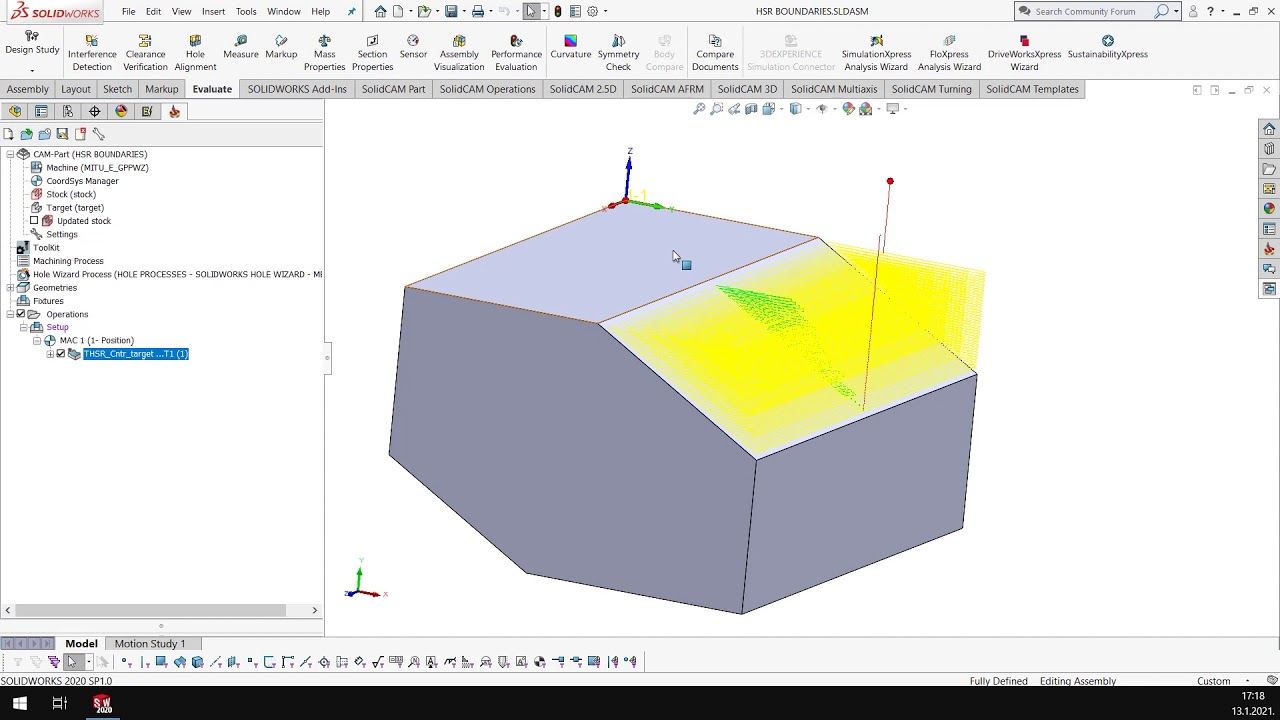This screenshot has width=1280, height=720.
Task: Click Zoom to Area in view toolbar
Action: click(x=716, y=109)
